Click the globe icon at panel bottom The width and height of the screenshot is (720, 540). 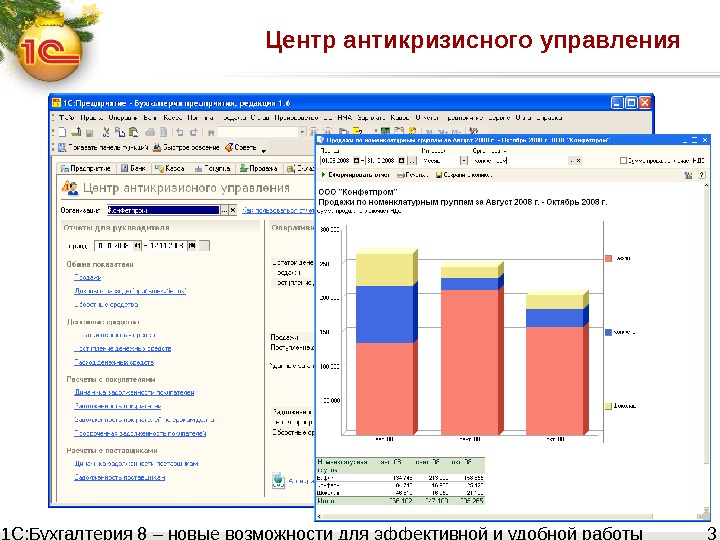pos(278,481)
